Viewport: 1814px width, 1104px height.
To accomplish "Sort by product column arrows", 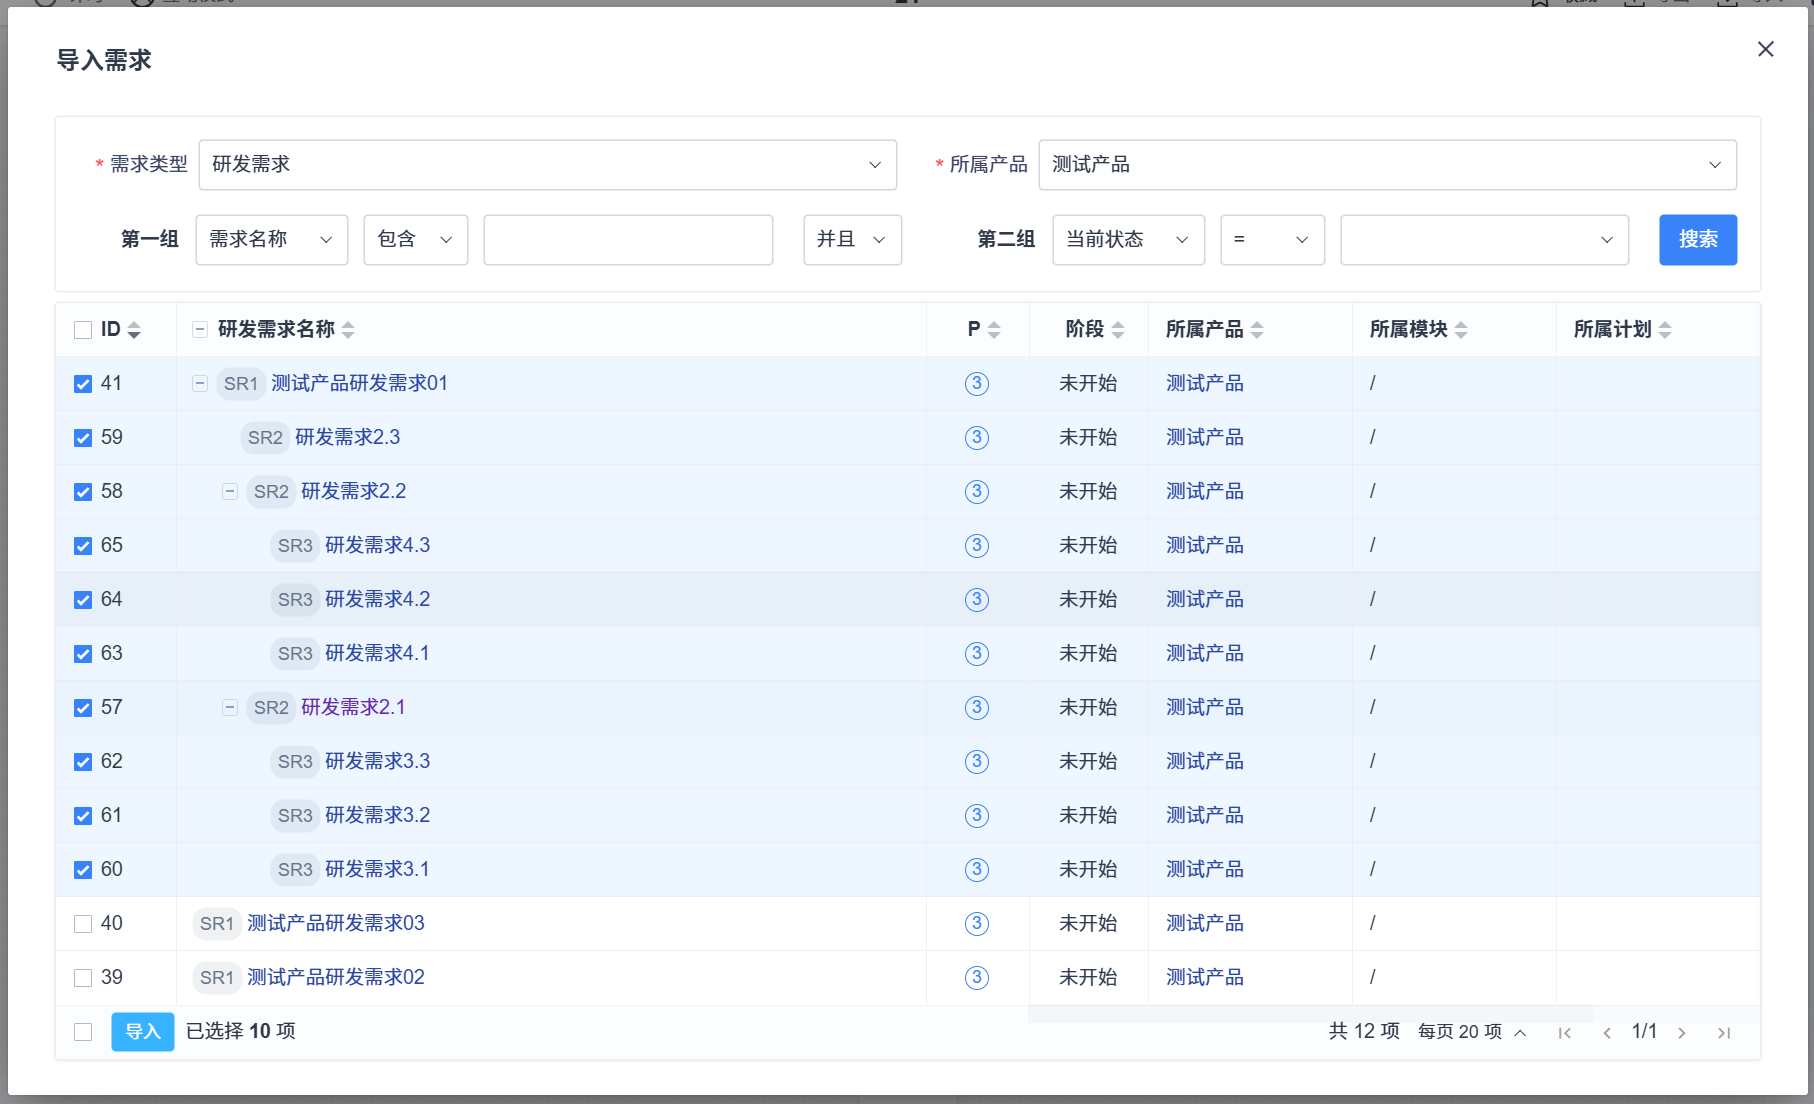I will (1257, 330).
